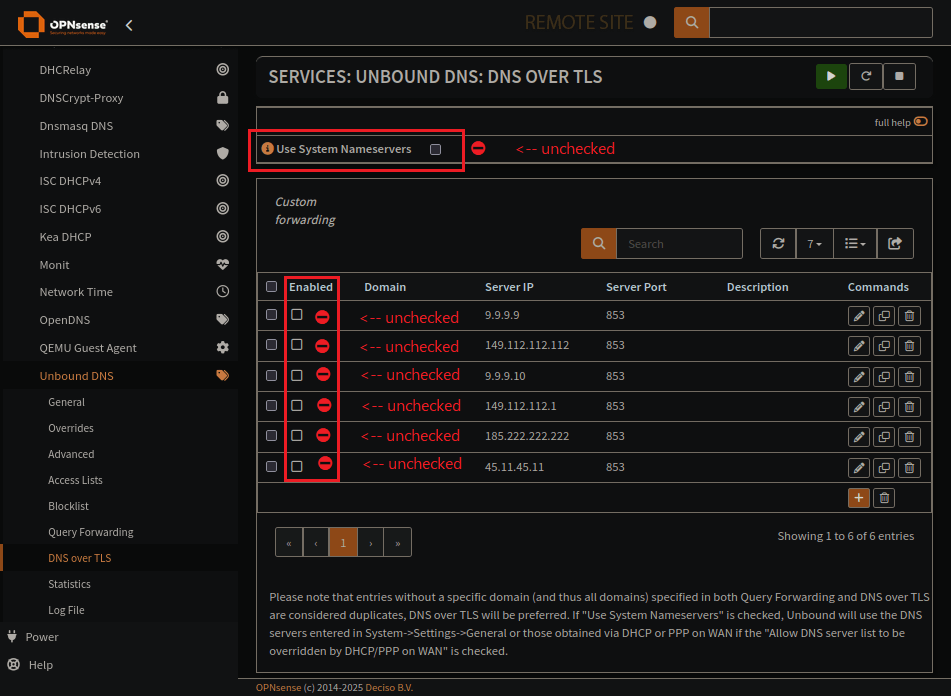Collapse the sidebar with the chevron
This screenshot has height=696, width=951.
coord(129,25)
